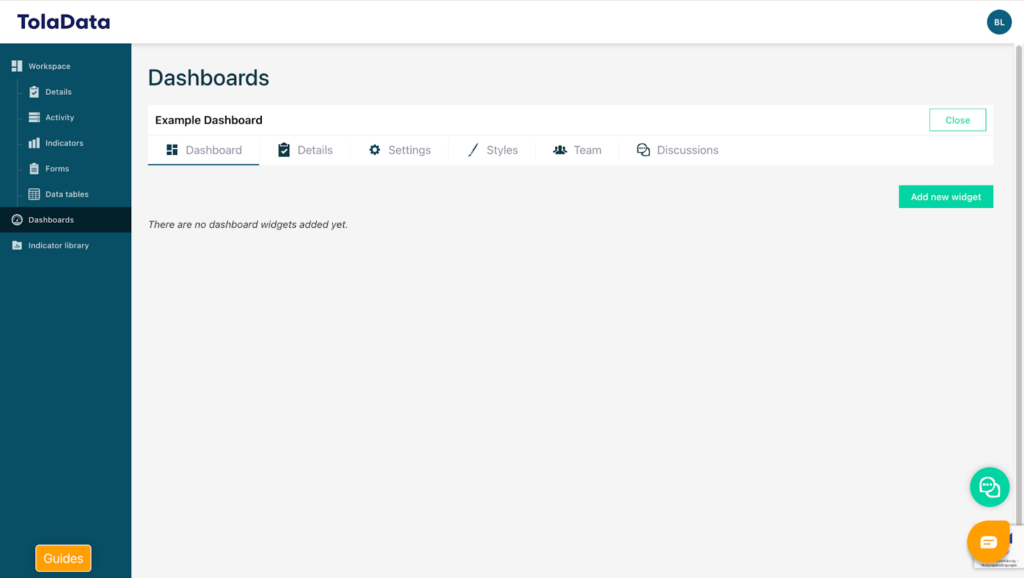Click the Indicators bar chart icon
1024x578 pixels.
(34, 143)
